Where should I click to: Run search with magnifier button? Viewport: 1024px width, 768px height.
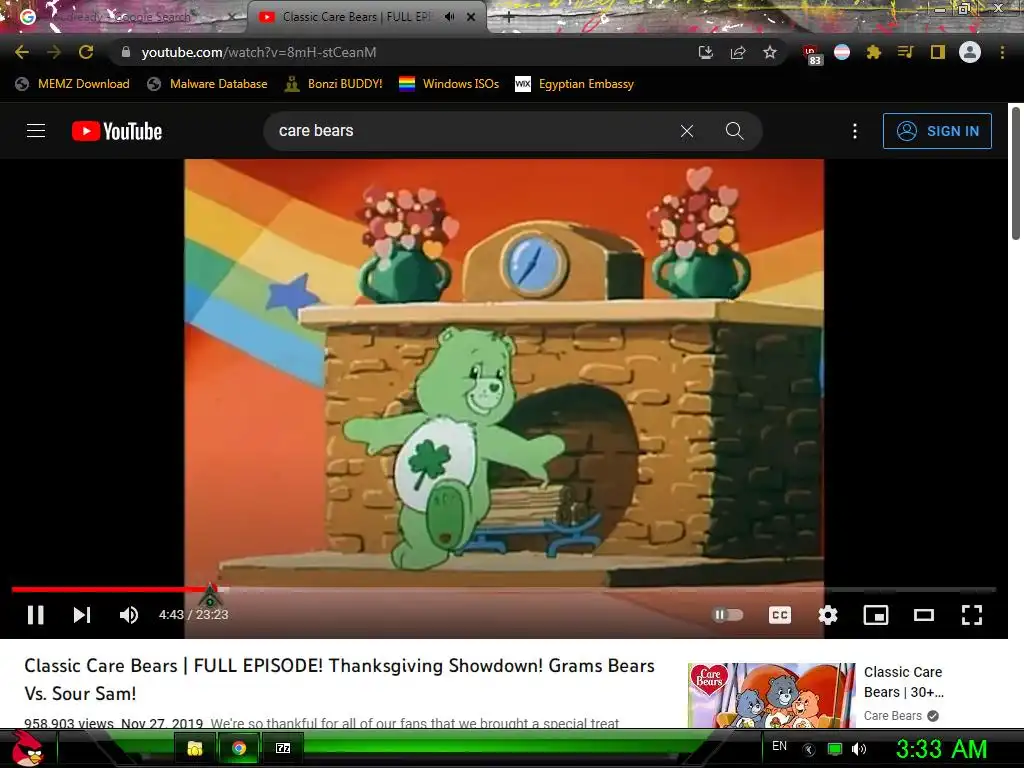click(735, 131)
